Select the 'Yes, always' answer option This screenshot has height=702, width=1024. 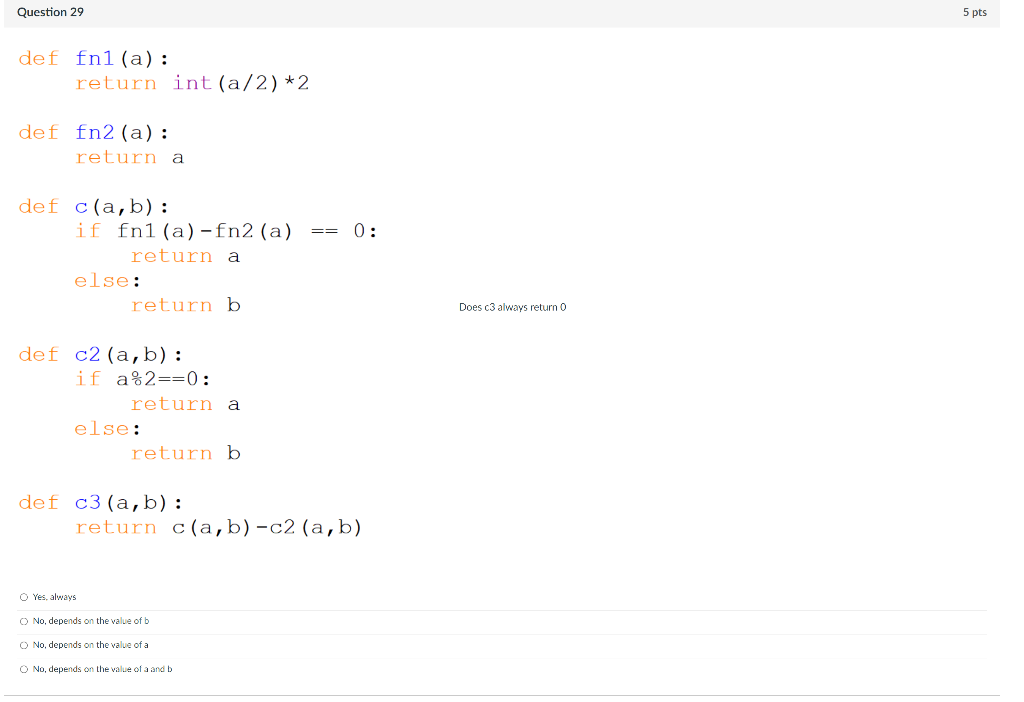click(24, 597)
